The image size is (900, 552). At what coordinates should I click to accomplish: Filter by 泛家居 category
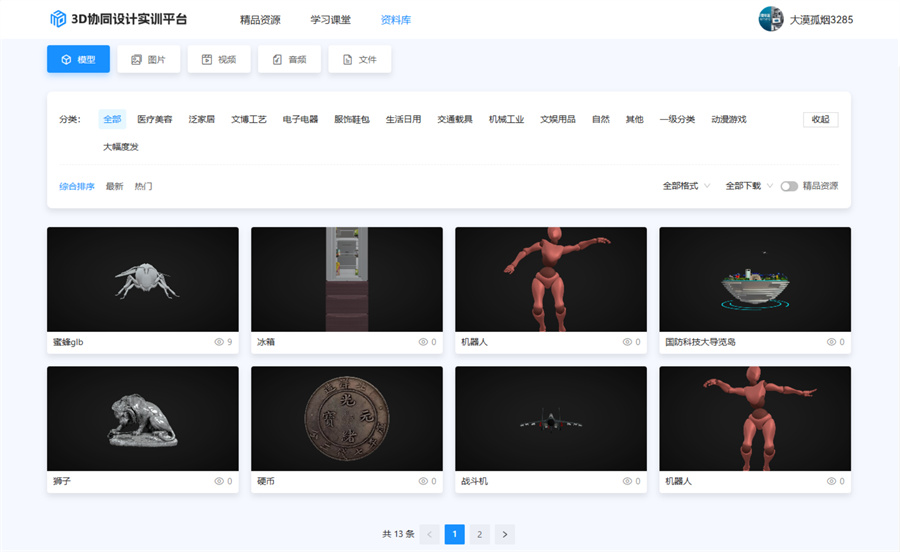pos(201,119)
